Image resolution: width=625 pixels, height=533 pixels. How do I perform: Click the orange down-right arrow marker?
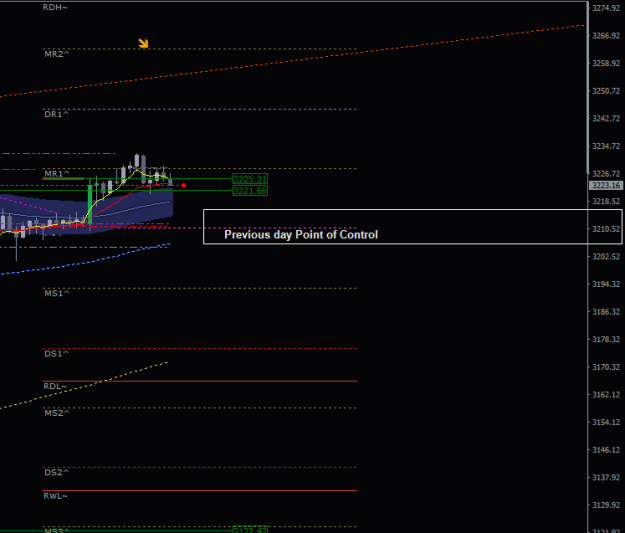coord(143,43)
